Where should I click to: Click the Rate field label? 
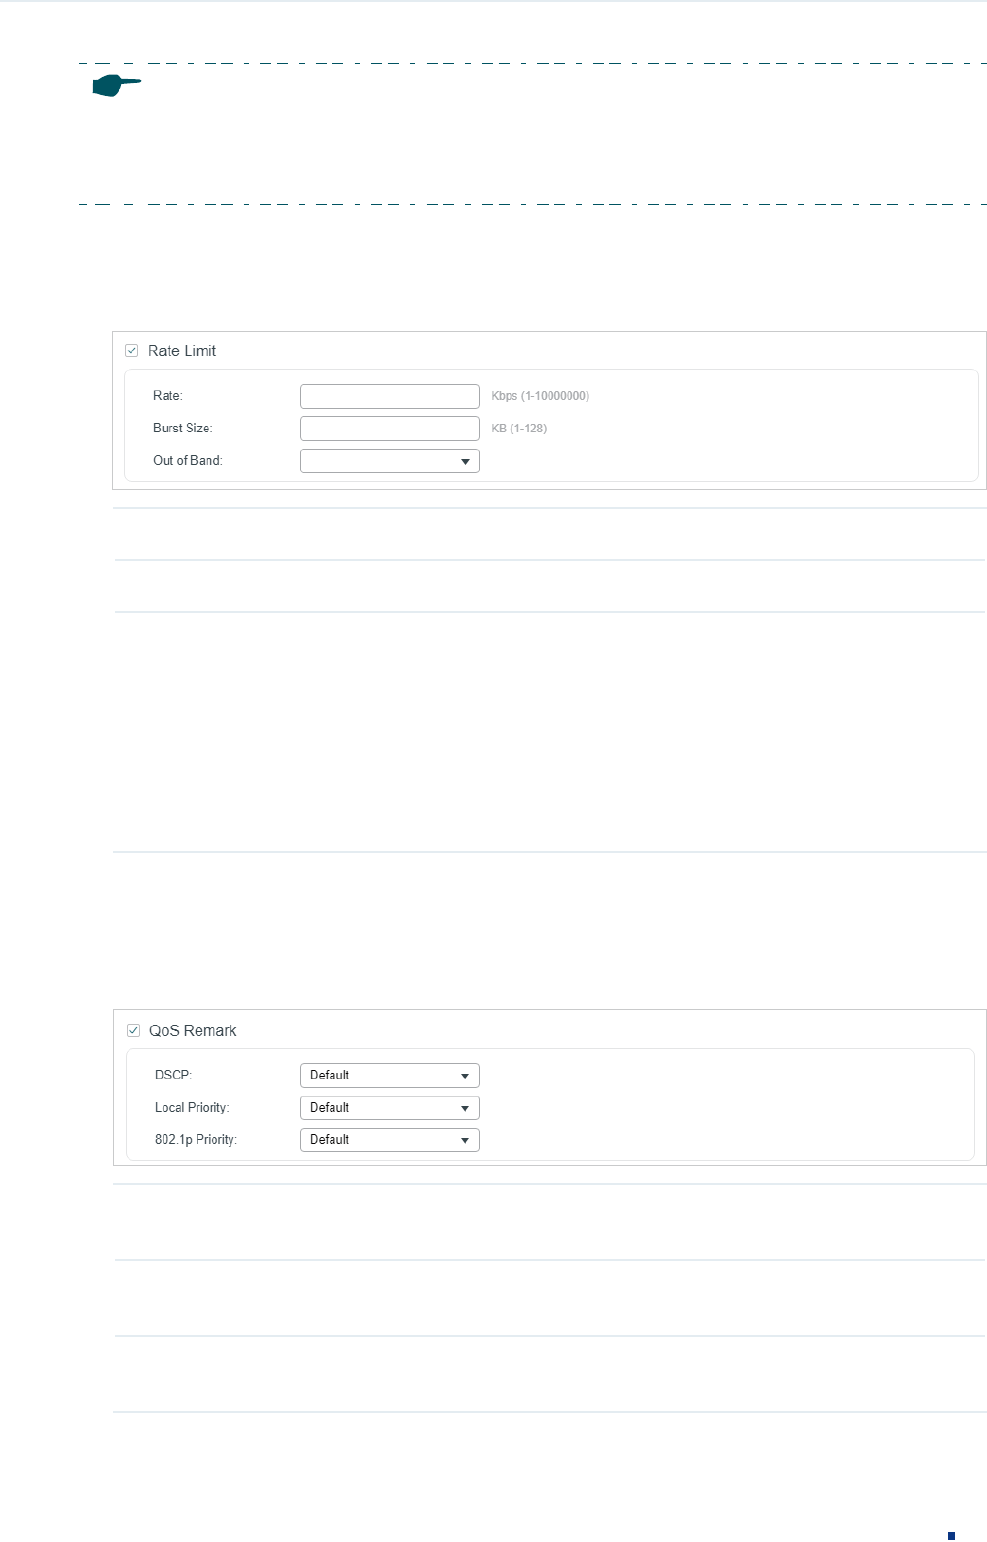[168, 396]
